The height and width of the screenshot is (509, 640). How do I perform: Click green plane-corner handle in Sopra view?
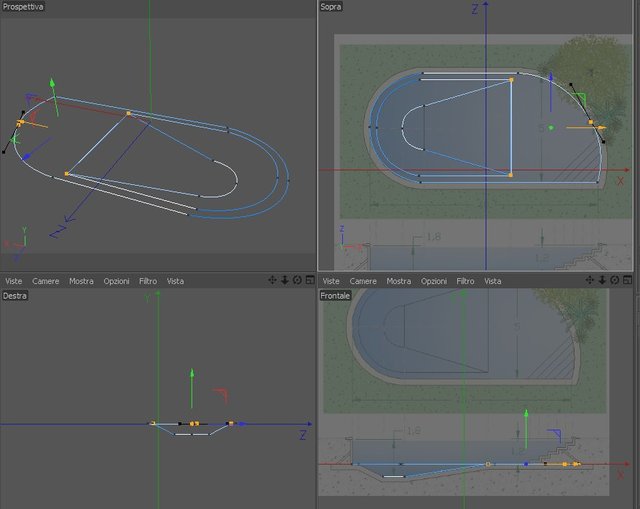click(x=580, y=98)
